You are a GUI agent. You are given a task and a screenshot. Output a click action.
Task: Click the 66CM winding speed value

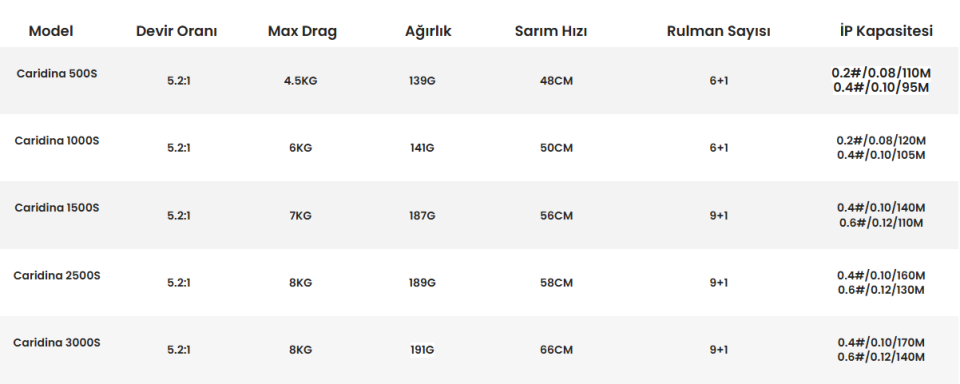click(x=557, y=350)
